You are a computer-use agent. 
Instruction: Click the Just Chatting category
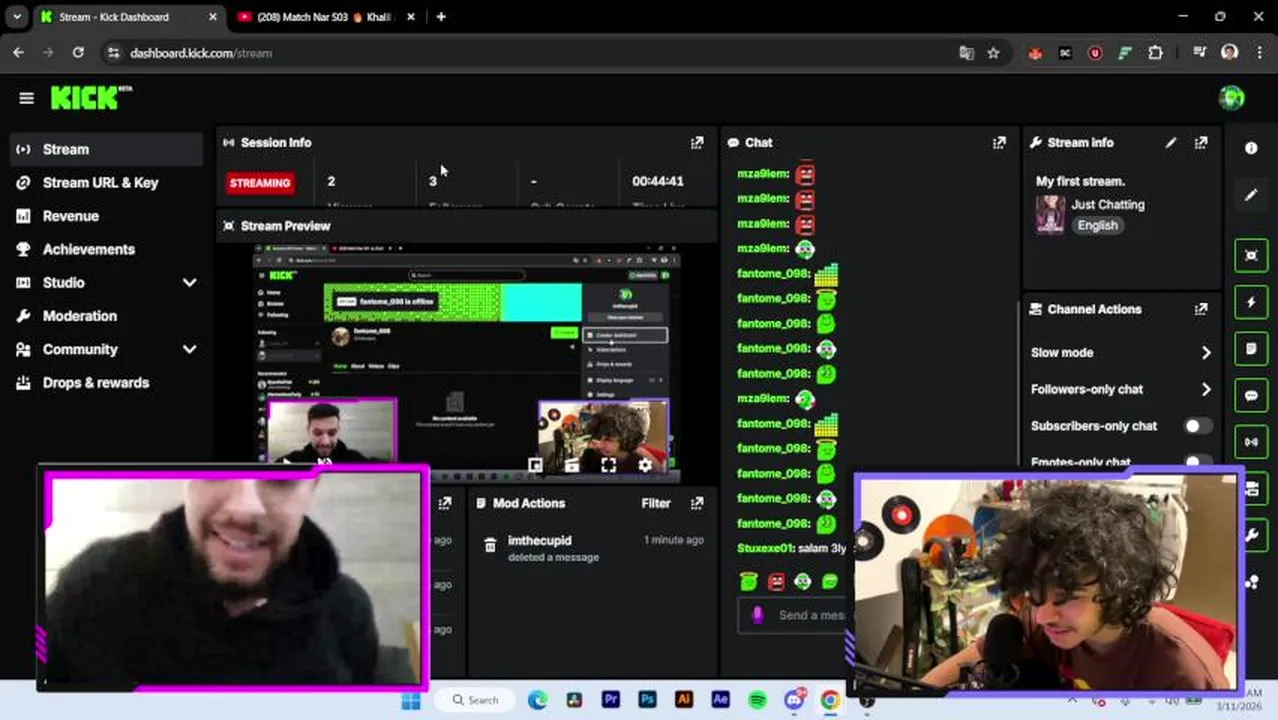tap(1108, 204)
